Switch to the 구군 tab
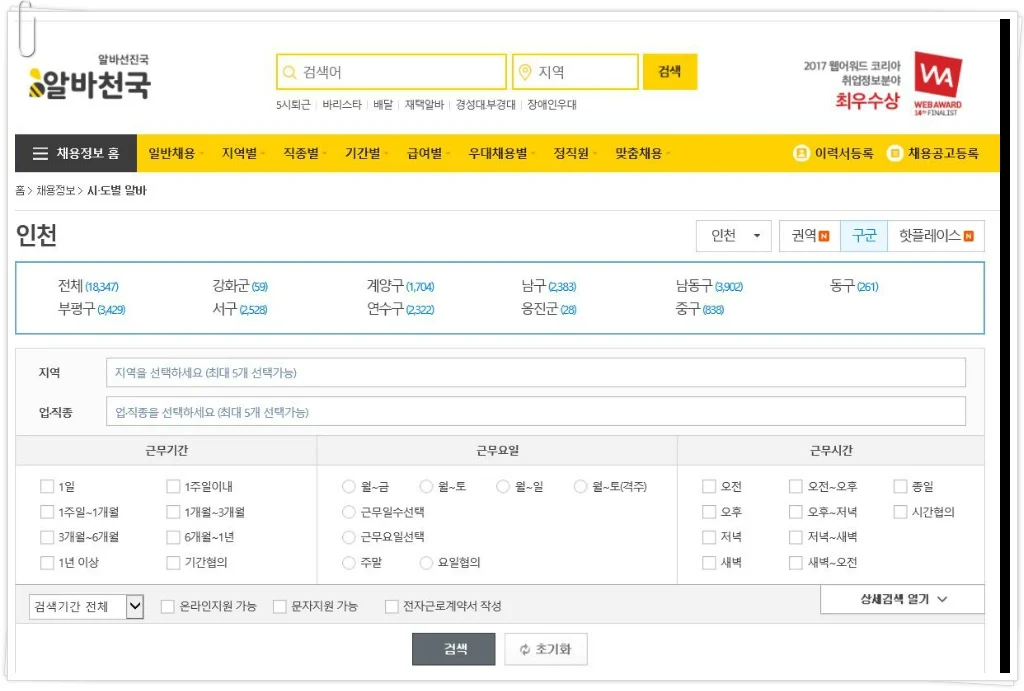 point(864,236)
